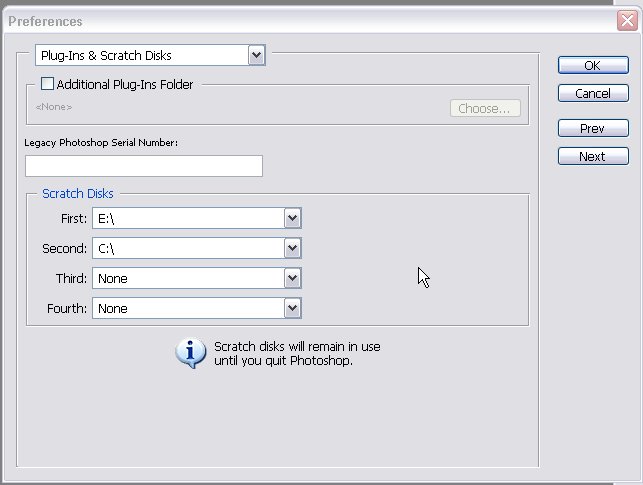Go to previous preferences page with Prev
The image size is (643, 485).
(593, 128)
